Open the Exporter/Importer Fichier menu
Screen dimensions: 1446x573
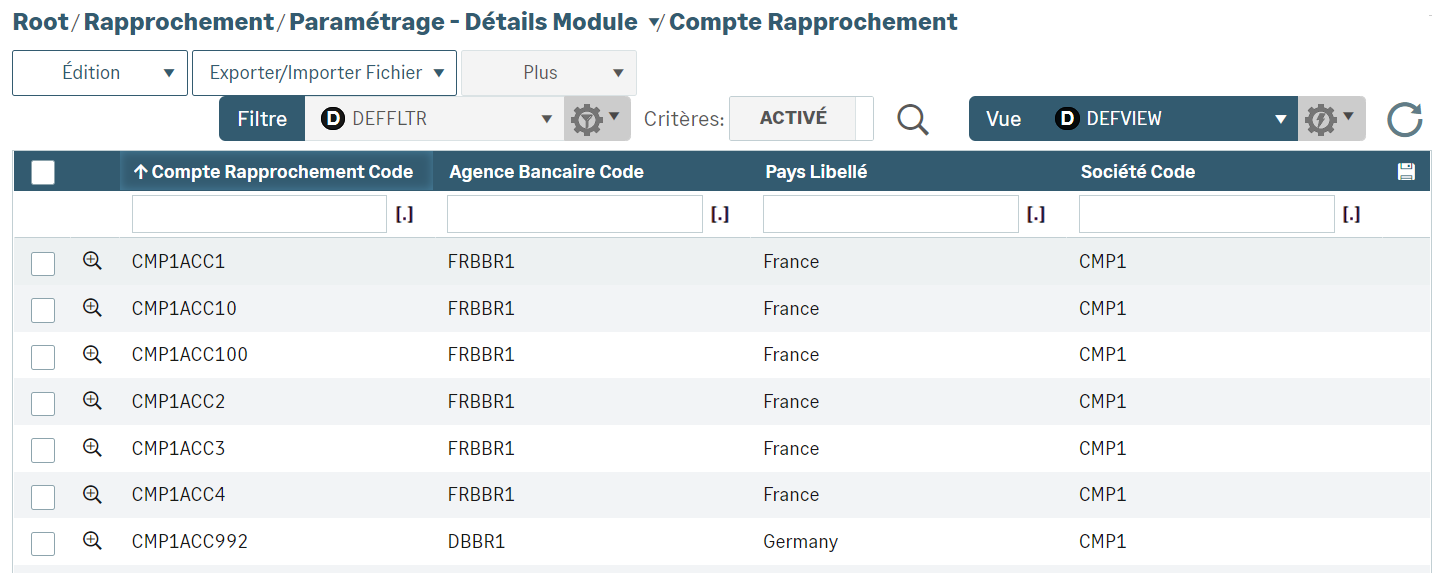324,73
